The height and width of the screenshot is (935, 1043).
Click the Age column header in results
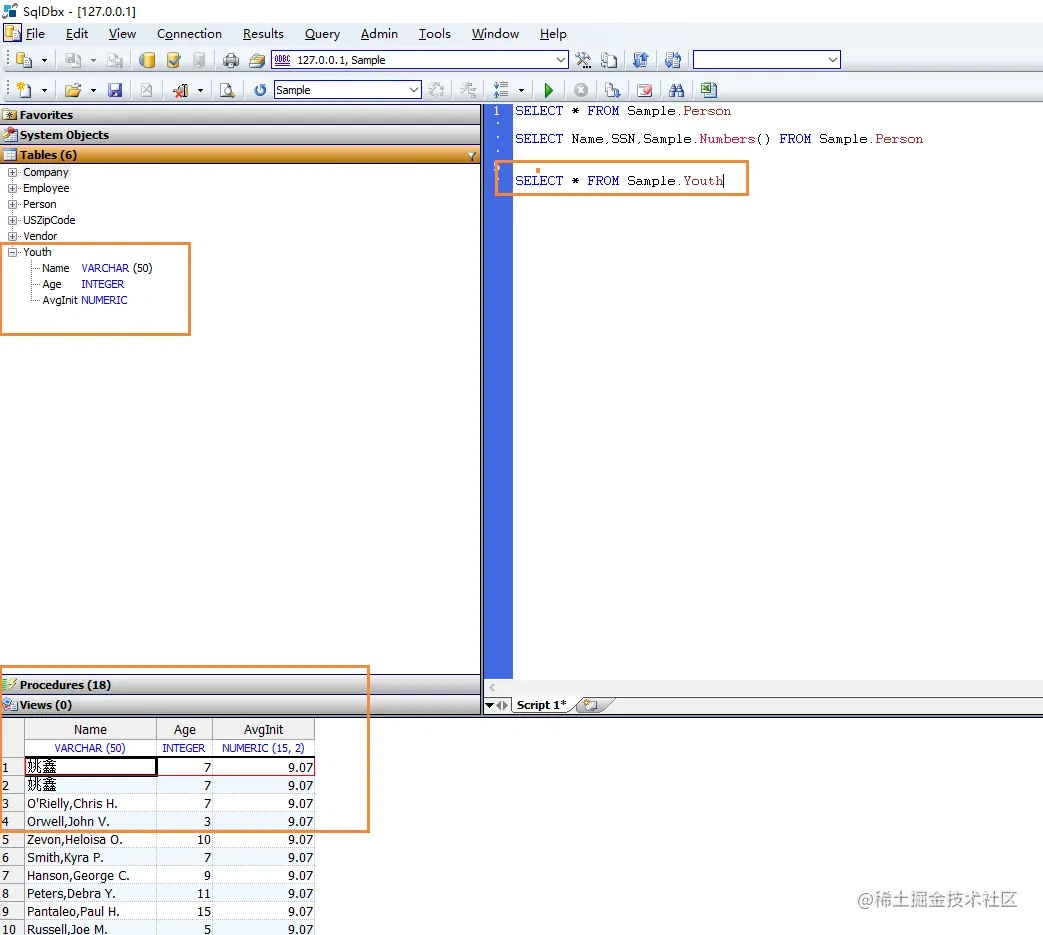click(185, 730)
